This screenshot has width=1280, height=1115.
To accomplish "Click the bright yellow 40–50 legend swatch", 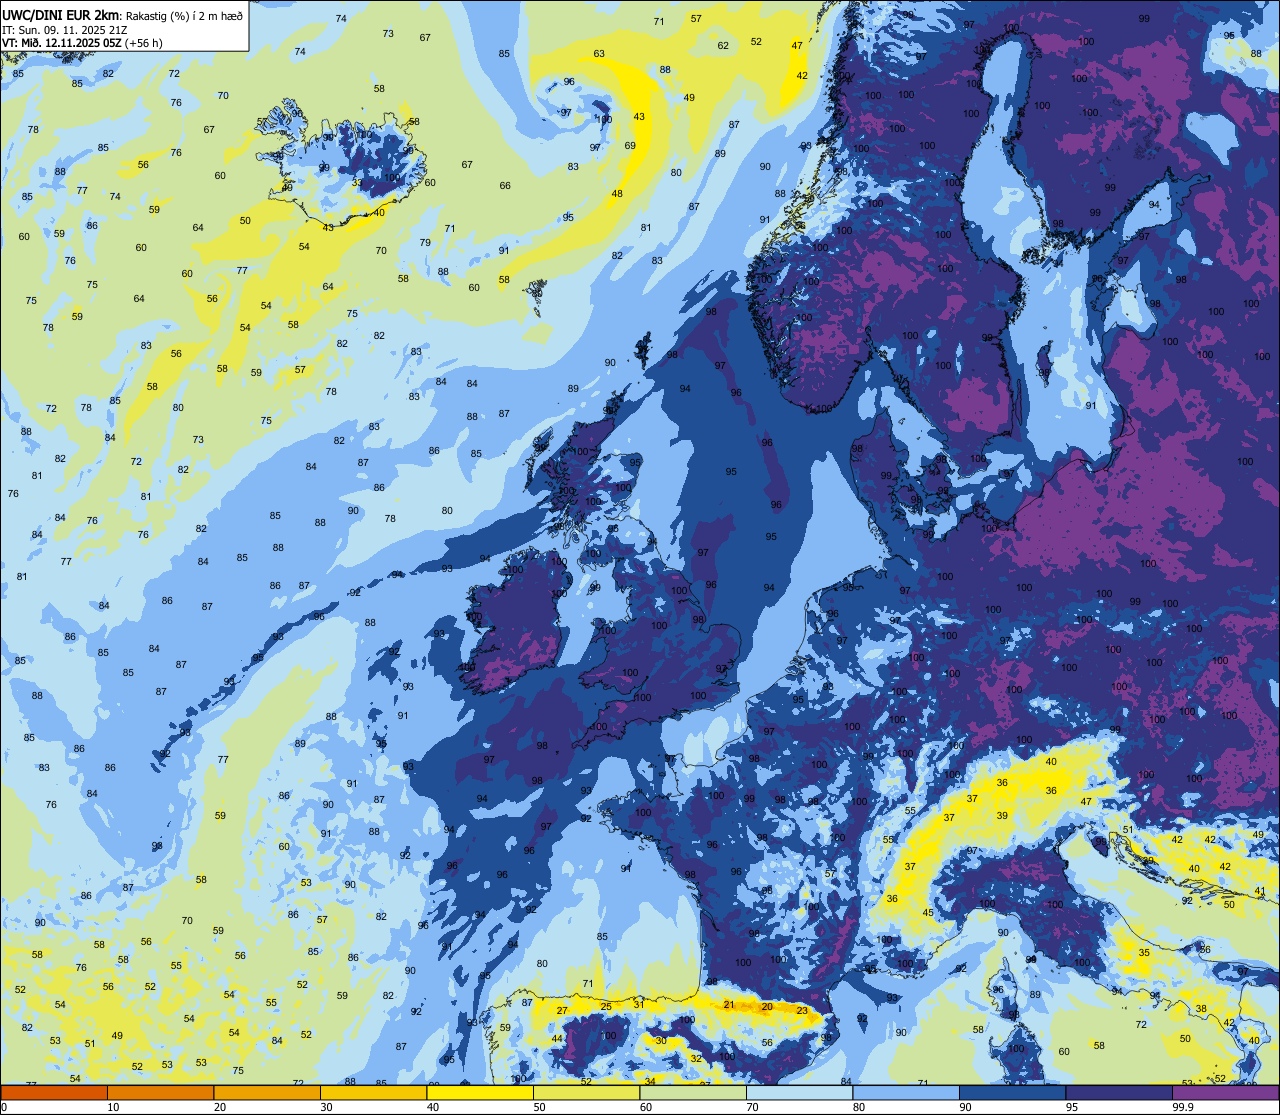I will tap(480, 1092).
